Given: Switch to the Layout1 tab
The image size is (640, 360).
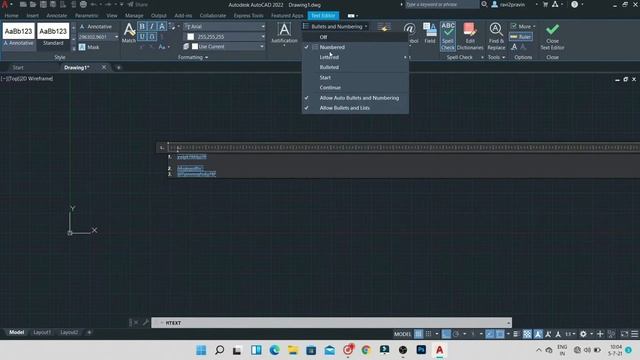Looking at the screenshot, I should pyautogui.click(x=42, y=332).
